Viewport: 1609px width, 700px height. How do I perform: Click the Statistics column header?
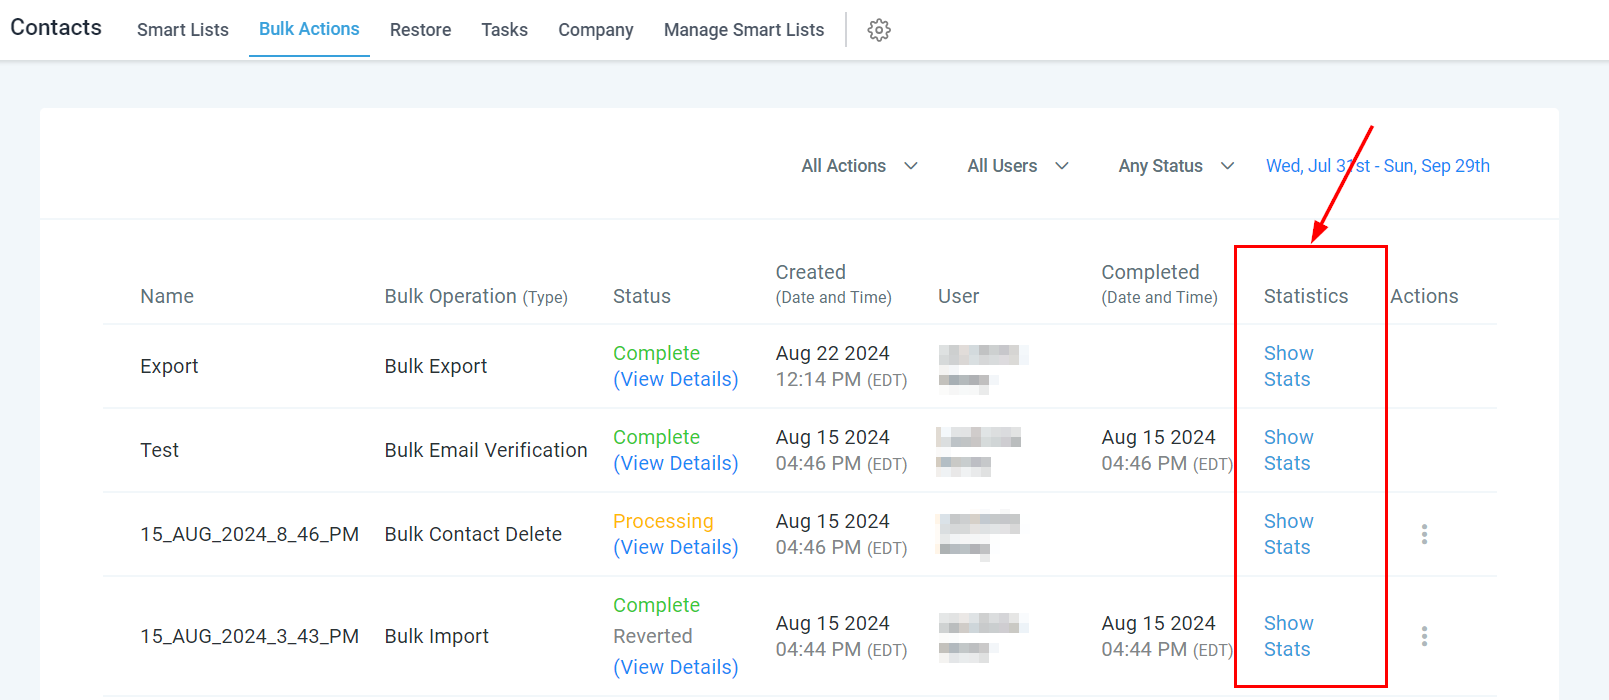coord(1306,296)
